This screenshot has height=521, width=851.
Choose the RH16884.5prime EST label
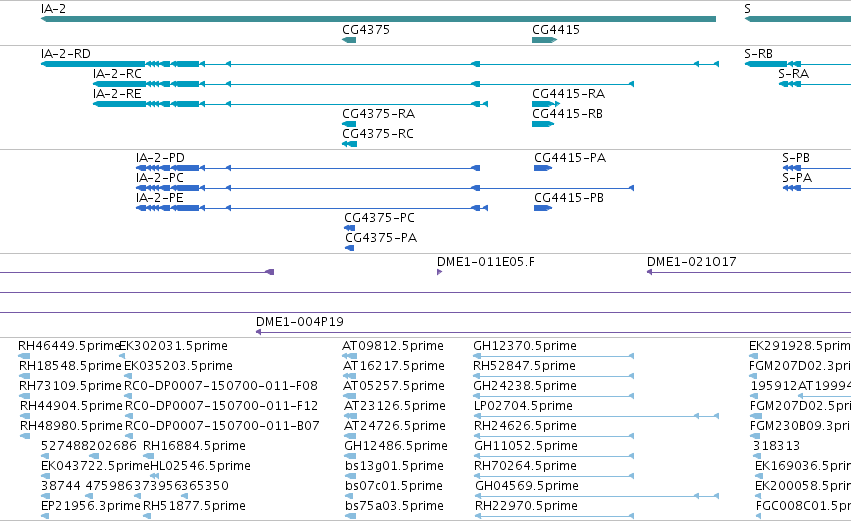194,447
